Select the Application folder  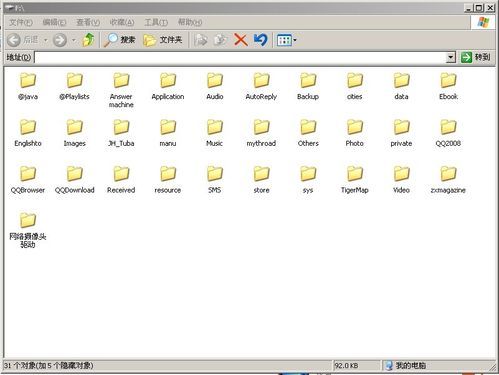point(168,86)
